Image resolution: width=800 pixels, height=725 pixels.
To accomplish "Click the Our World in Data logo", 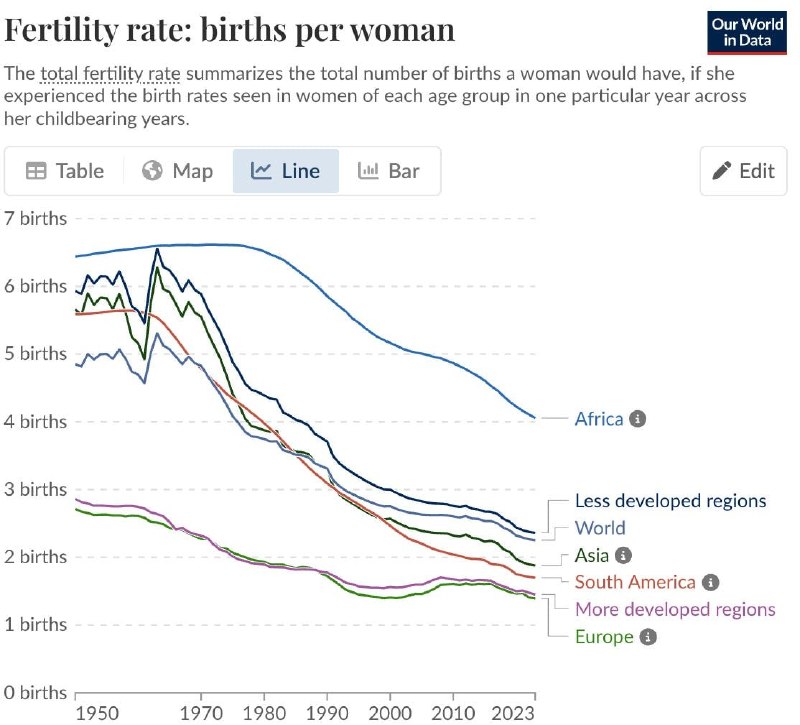I will [747, 32].
